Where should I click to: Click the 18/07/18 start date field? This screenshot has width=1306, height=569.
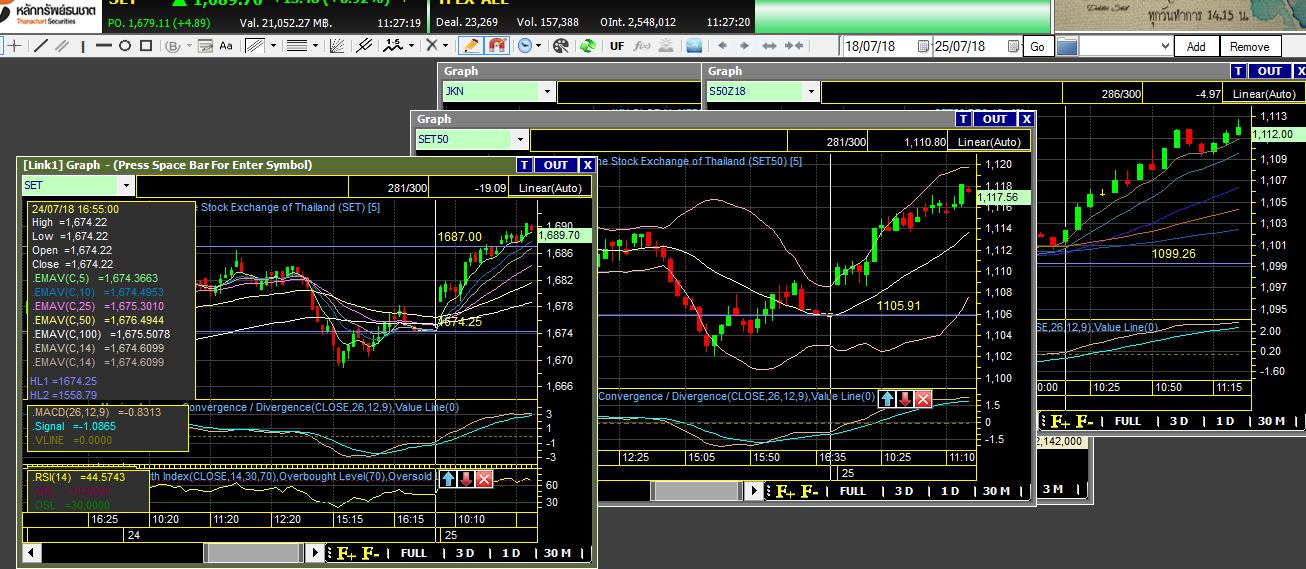(x=884, y=47)
